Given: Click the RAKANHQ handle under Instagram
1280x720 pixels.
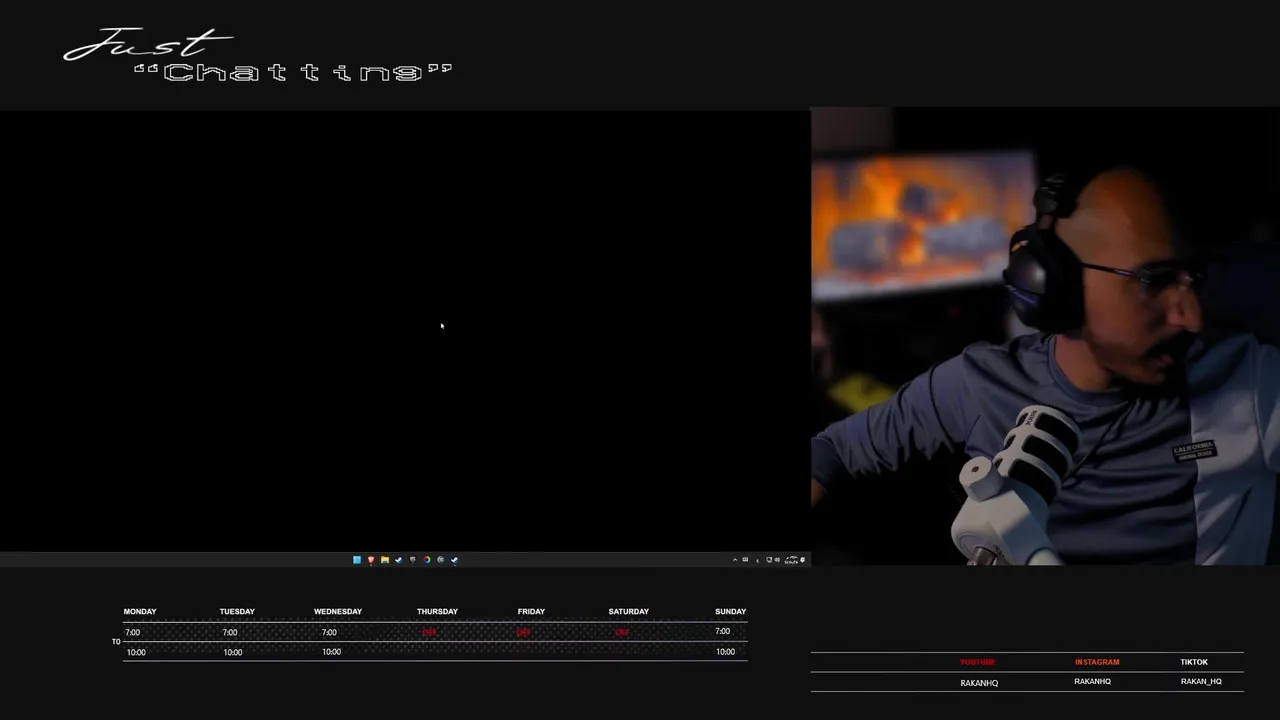Looking at the screenshot, I should (x=1092, y=681).
